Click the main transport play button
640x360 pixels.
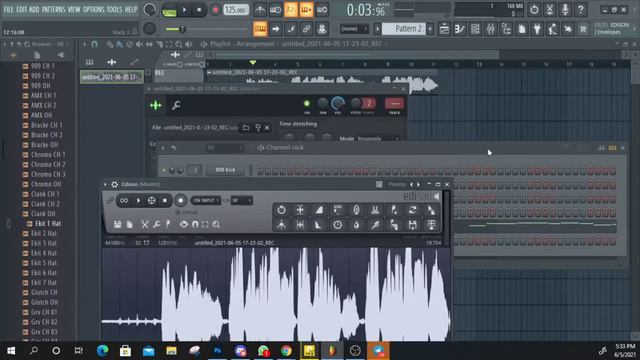(x=184, y=10)
